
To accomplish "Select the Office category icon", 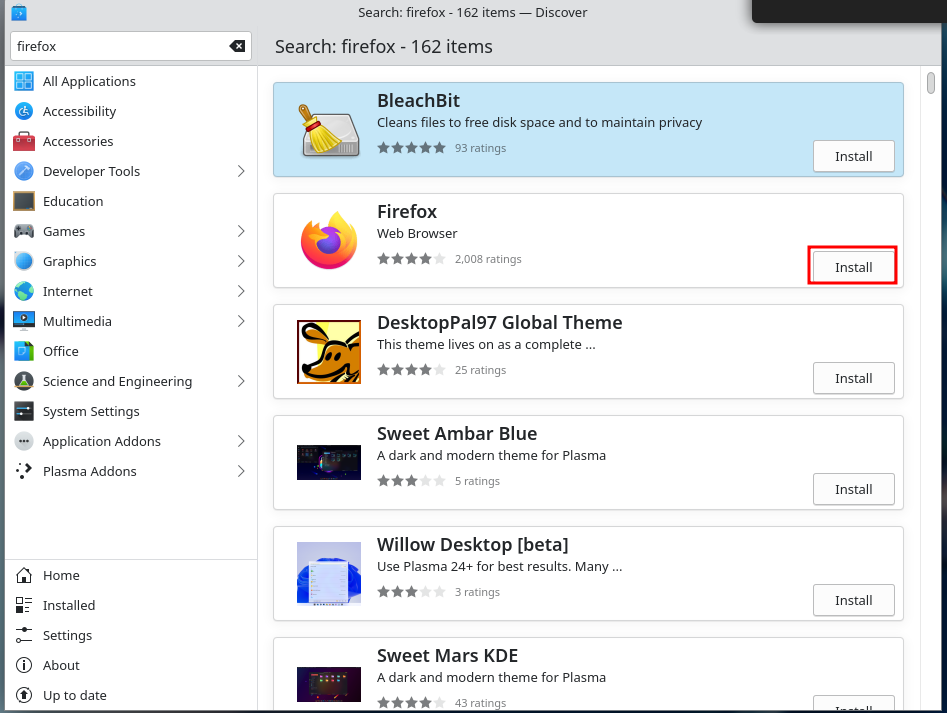I will click(x=24, y=351).
